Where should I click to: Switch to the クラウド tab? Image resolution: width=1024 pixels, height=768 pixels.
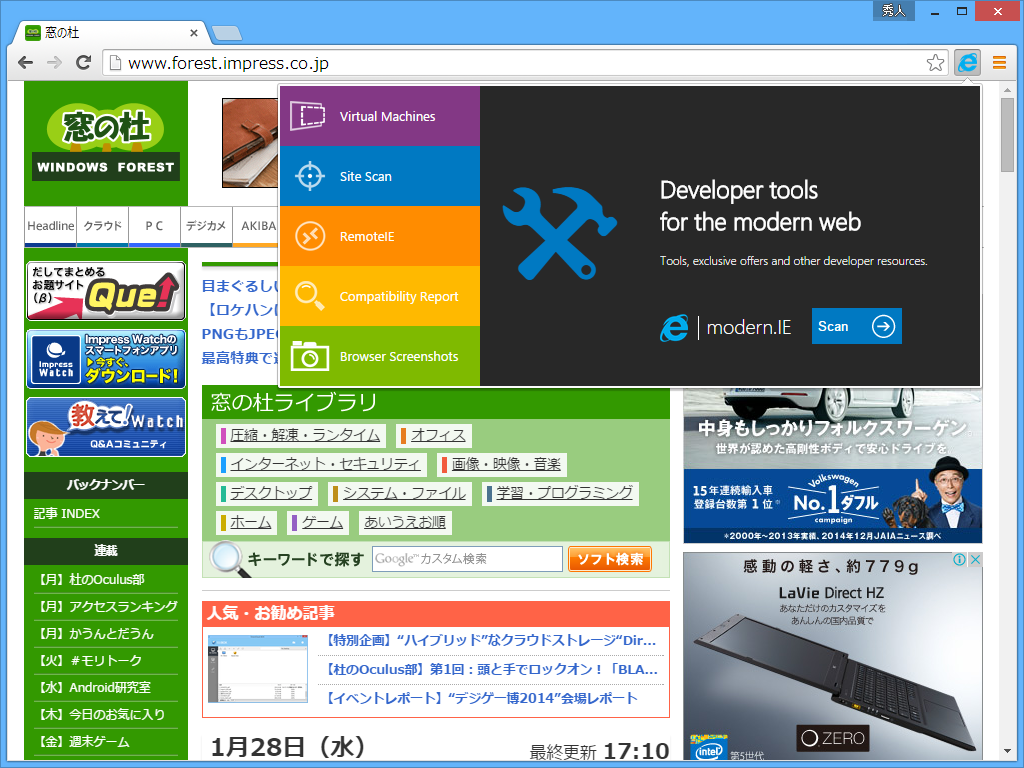(102, 227)
